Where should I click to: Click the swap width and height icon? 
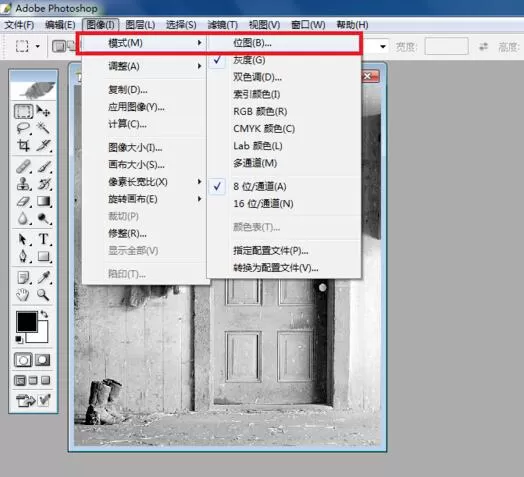tap(484, 46)
